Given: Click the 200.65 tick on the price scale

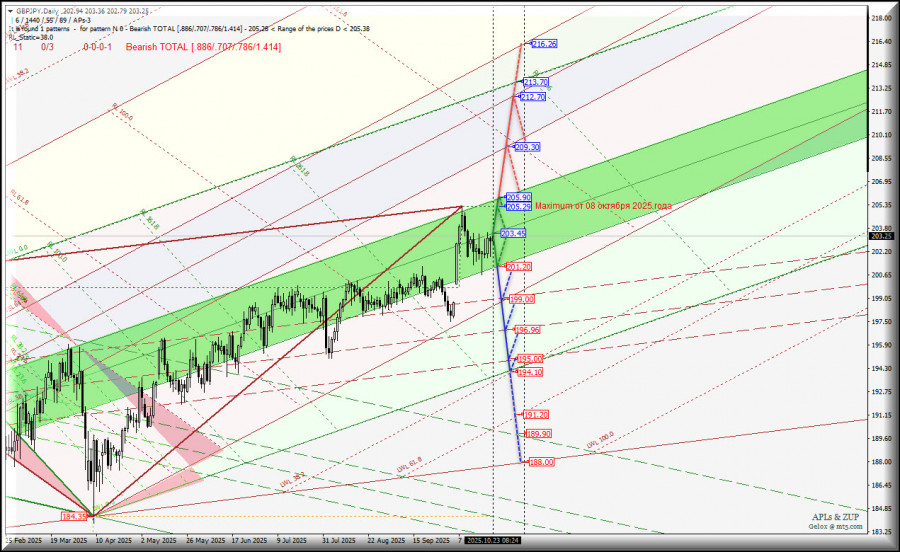Looking at the screenshot, I should point(882,275).
